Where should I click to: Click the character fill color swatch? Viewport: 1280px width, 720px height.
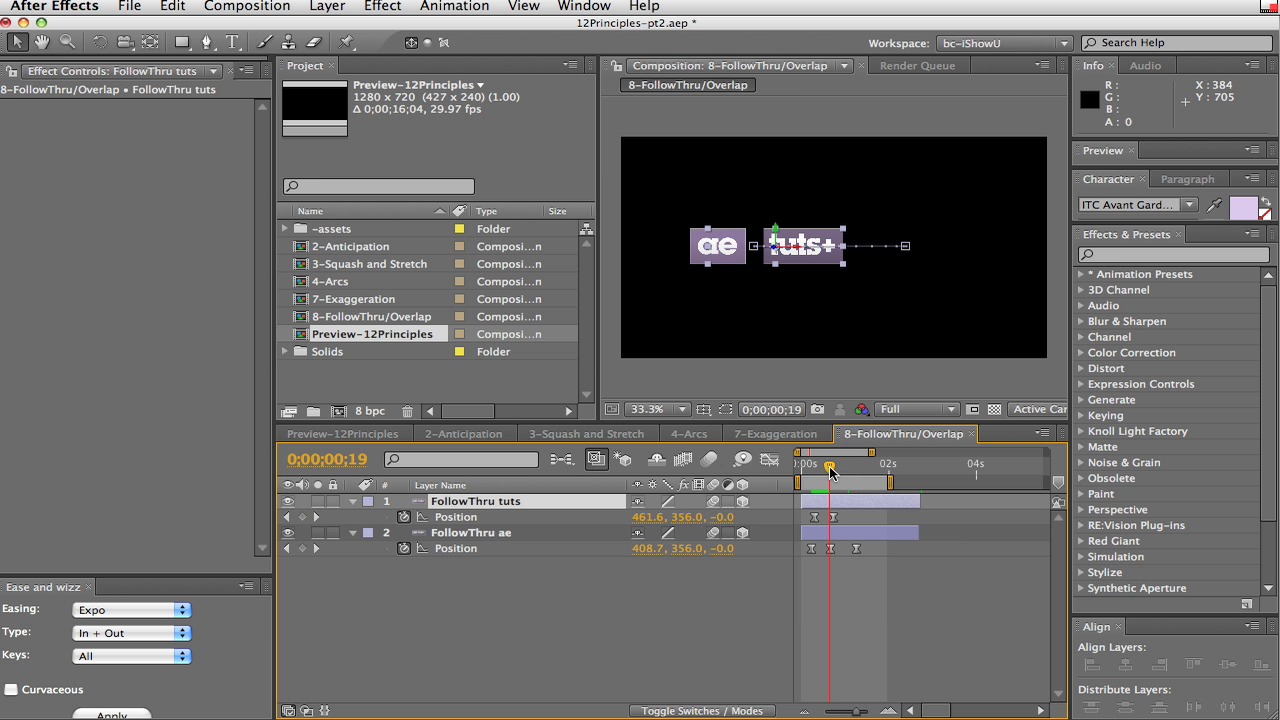pos(1243,207)
